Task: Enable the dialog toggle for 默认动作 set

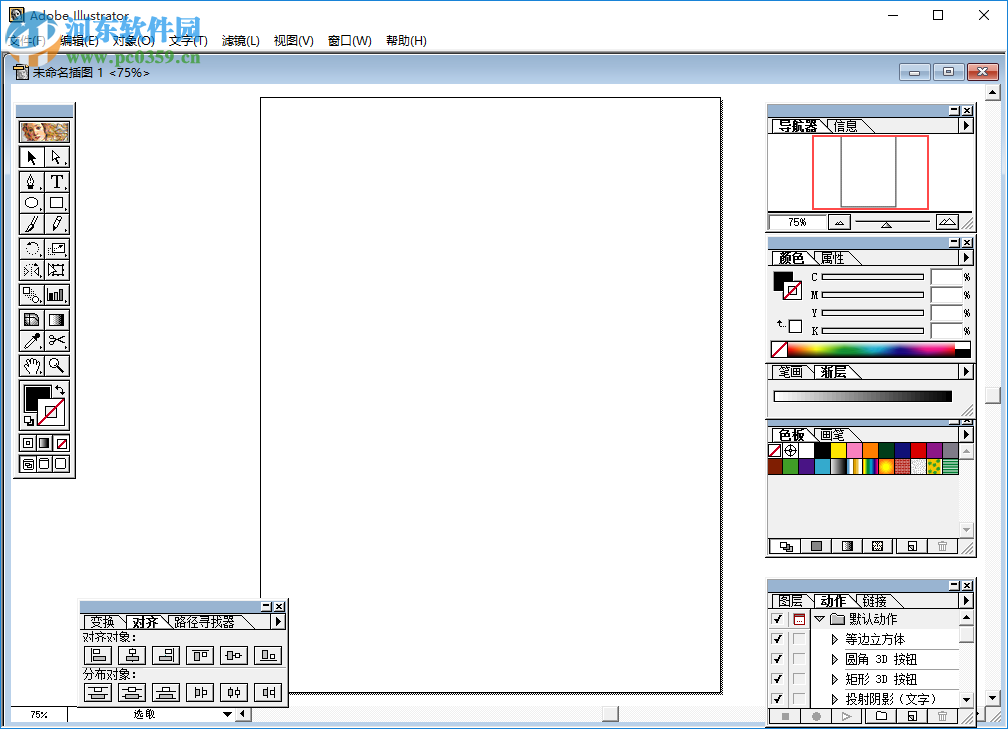Action: coord(799,619)
